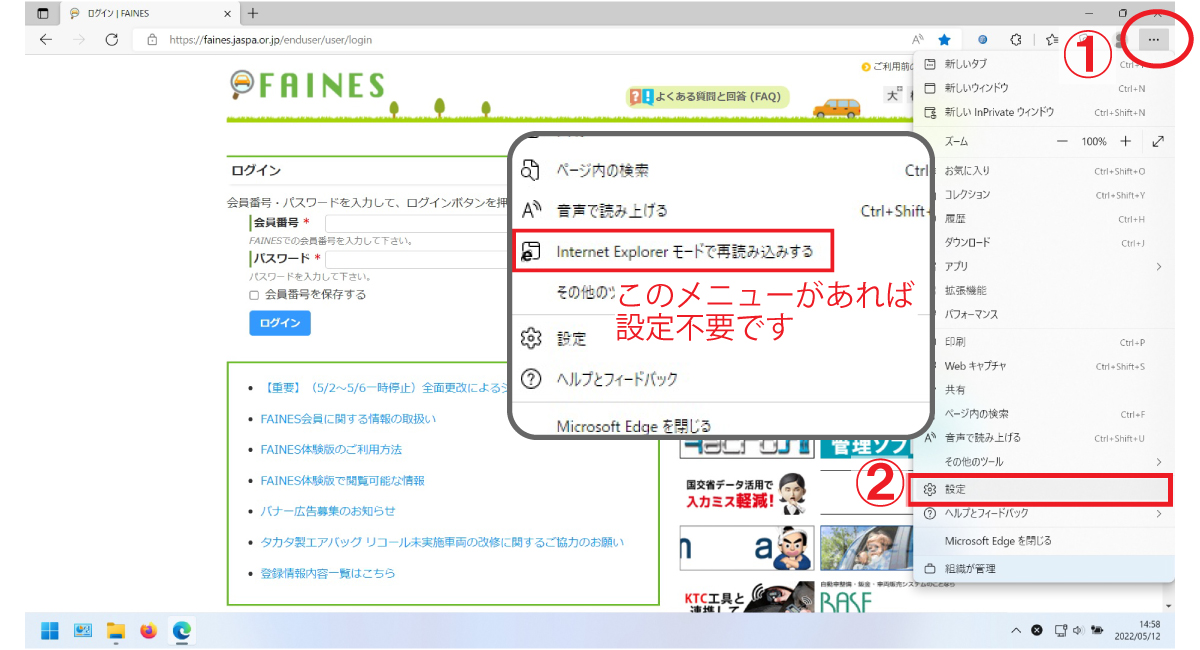Click the Settings and more three-dots button
Image resolution: width=1200 pixels, height=650 pixels.
pyautogui.click(x=1154, y=40)
